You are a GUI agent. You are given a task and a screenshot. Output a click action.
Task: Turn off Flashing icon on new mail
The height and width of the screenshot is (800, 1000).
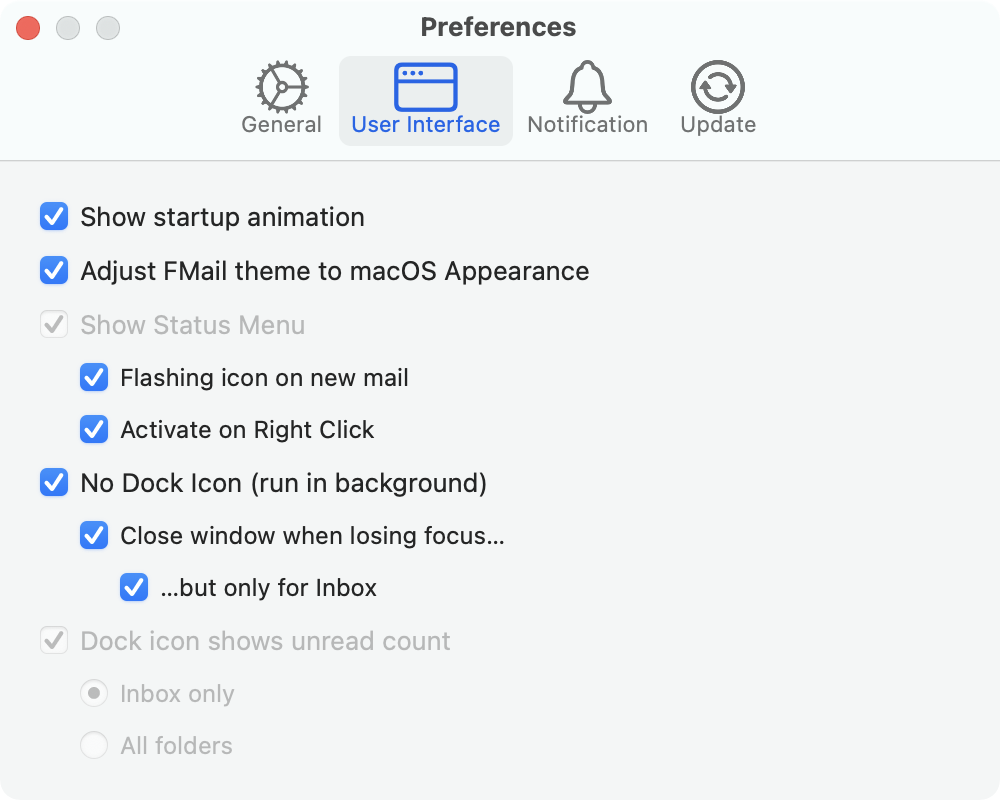(x=94, y=377)
